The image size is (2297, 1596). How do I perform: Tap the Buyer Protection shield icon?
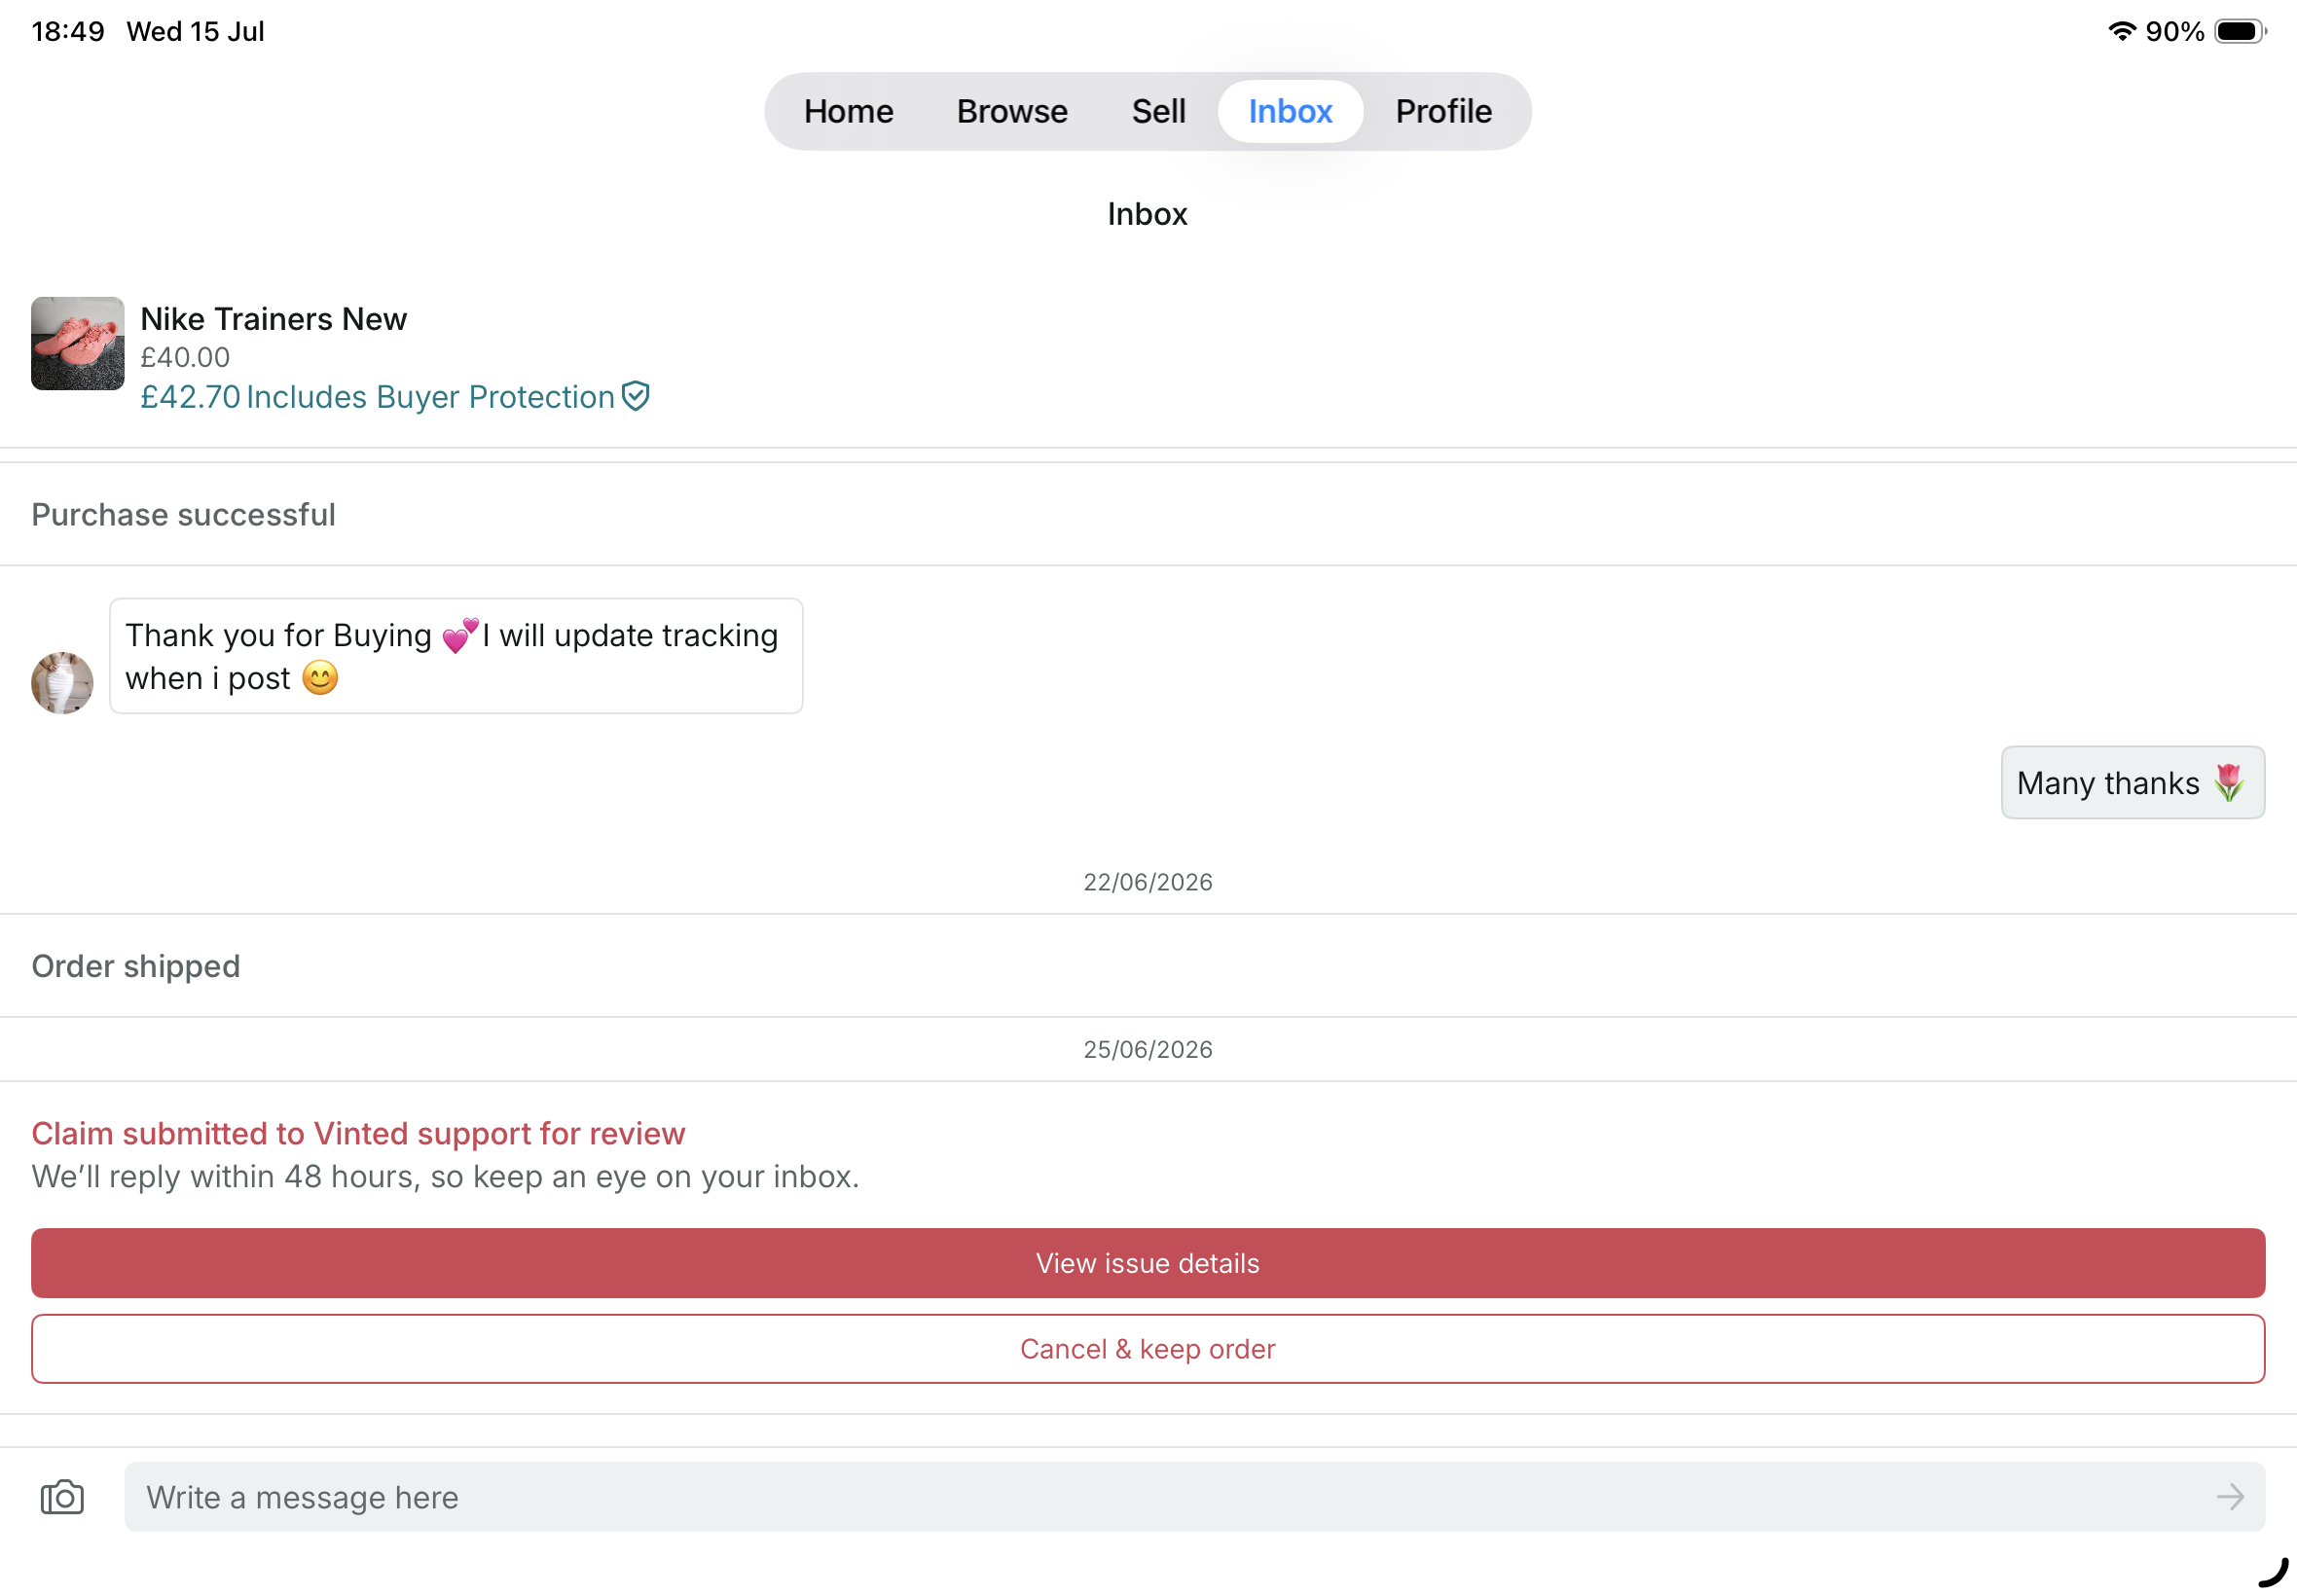636,396
